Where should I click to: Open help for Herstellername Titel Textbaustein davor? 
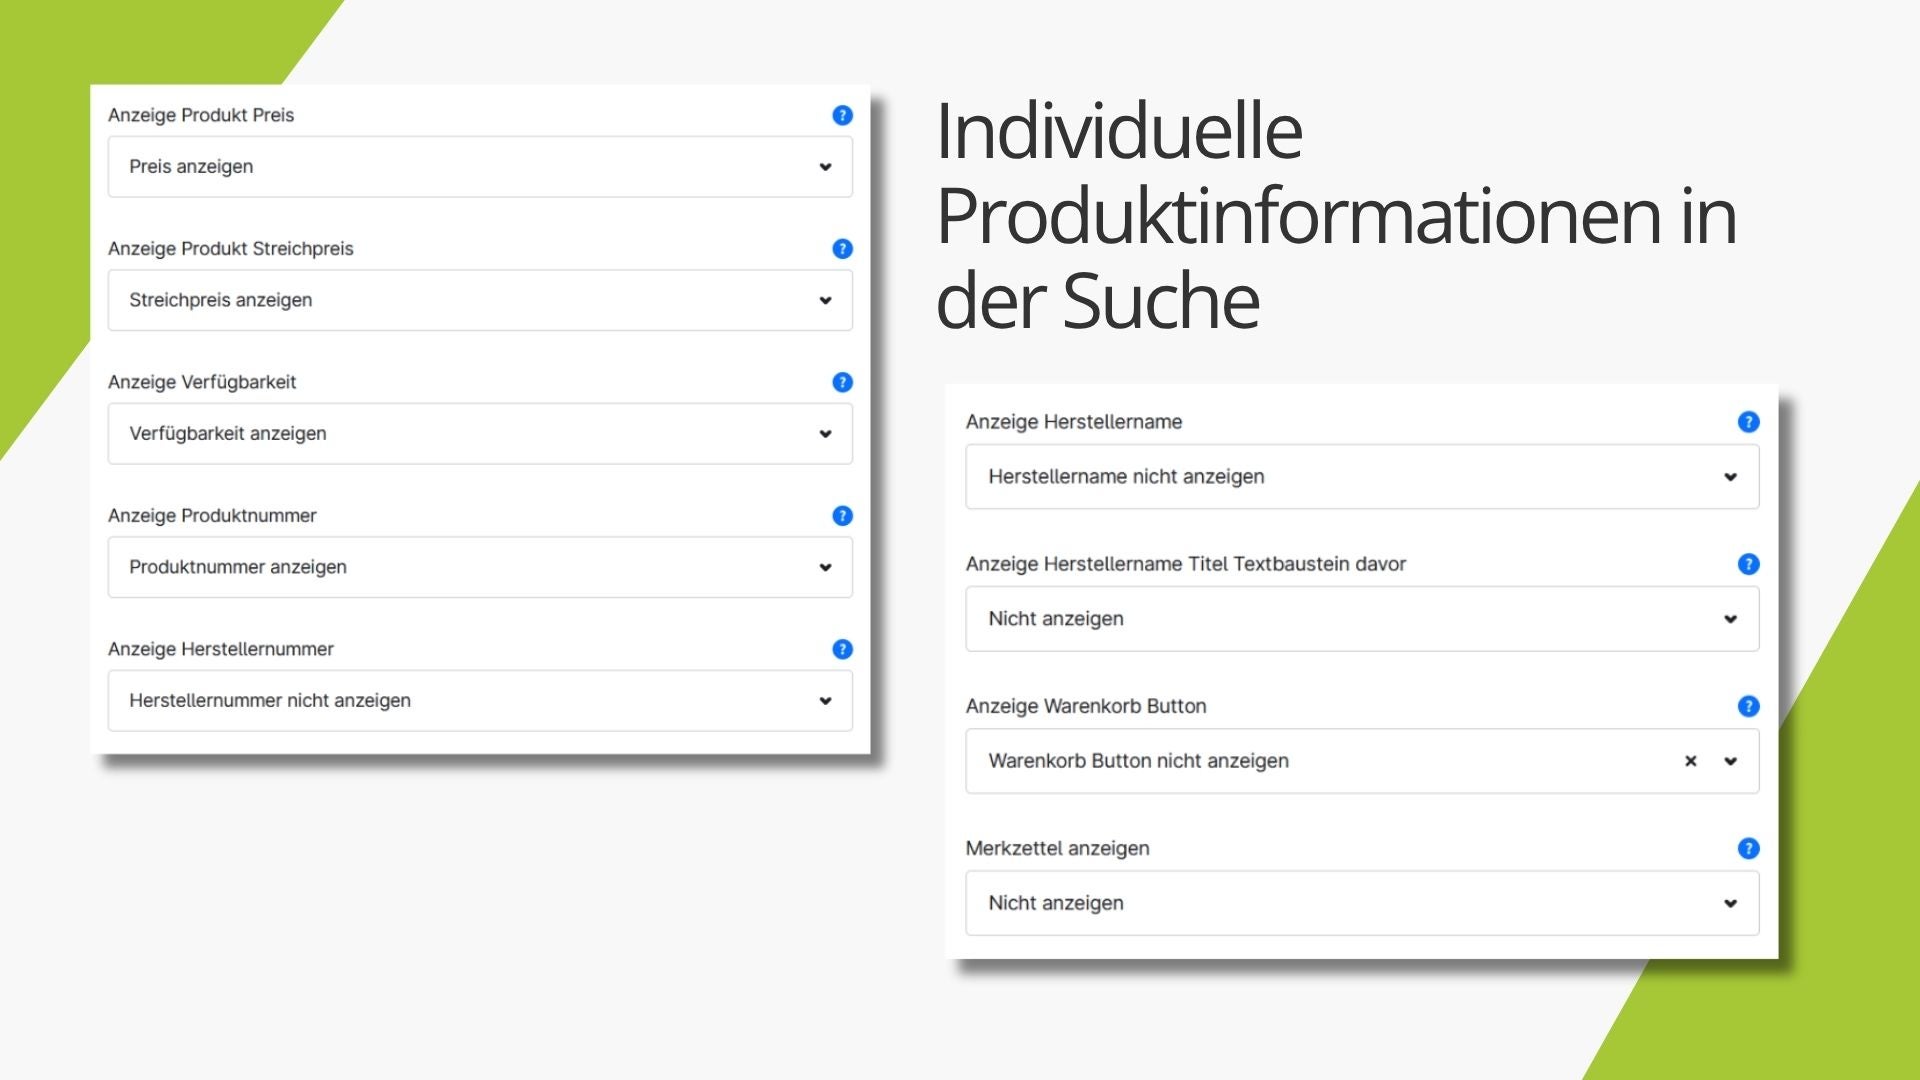point(1748,564)
